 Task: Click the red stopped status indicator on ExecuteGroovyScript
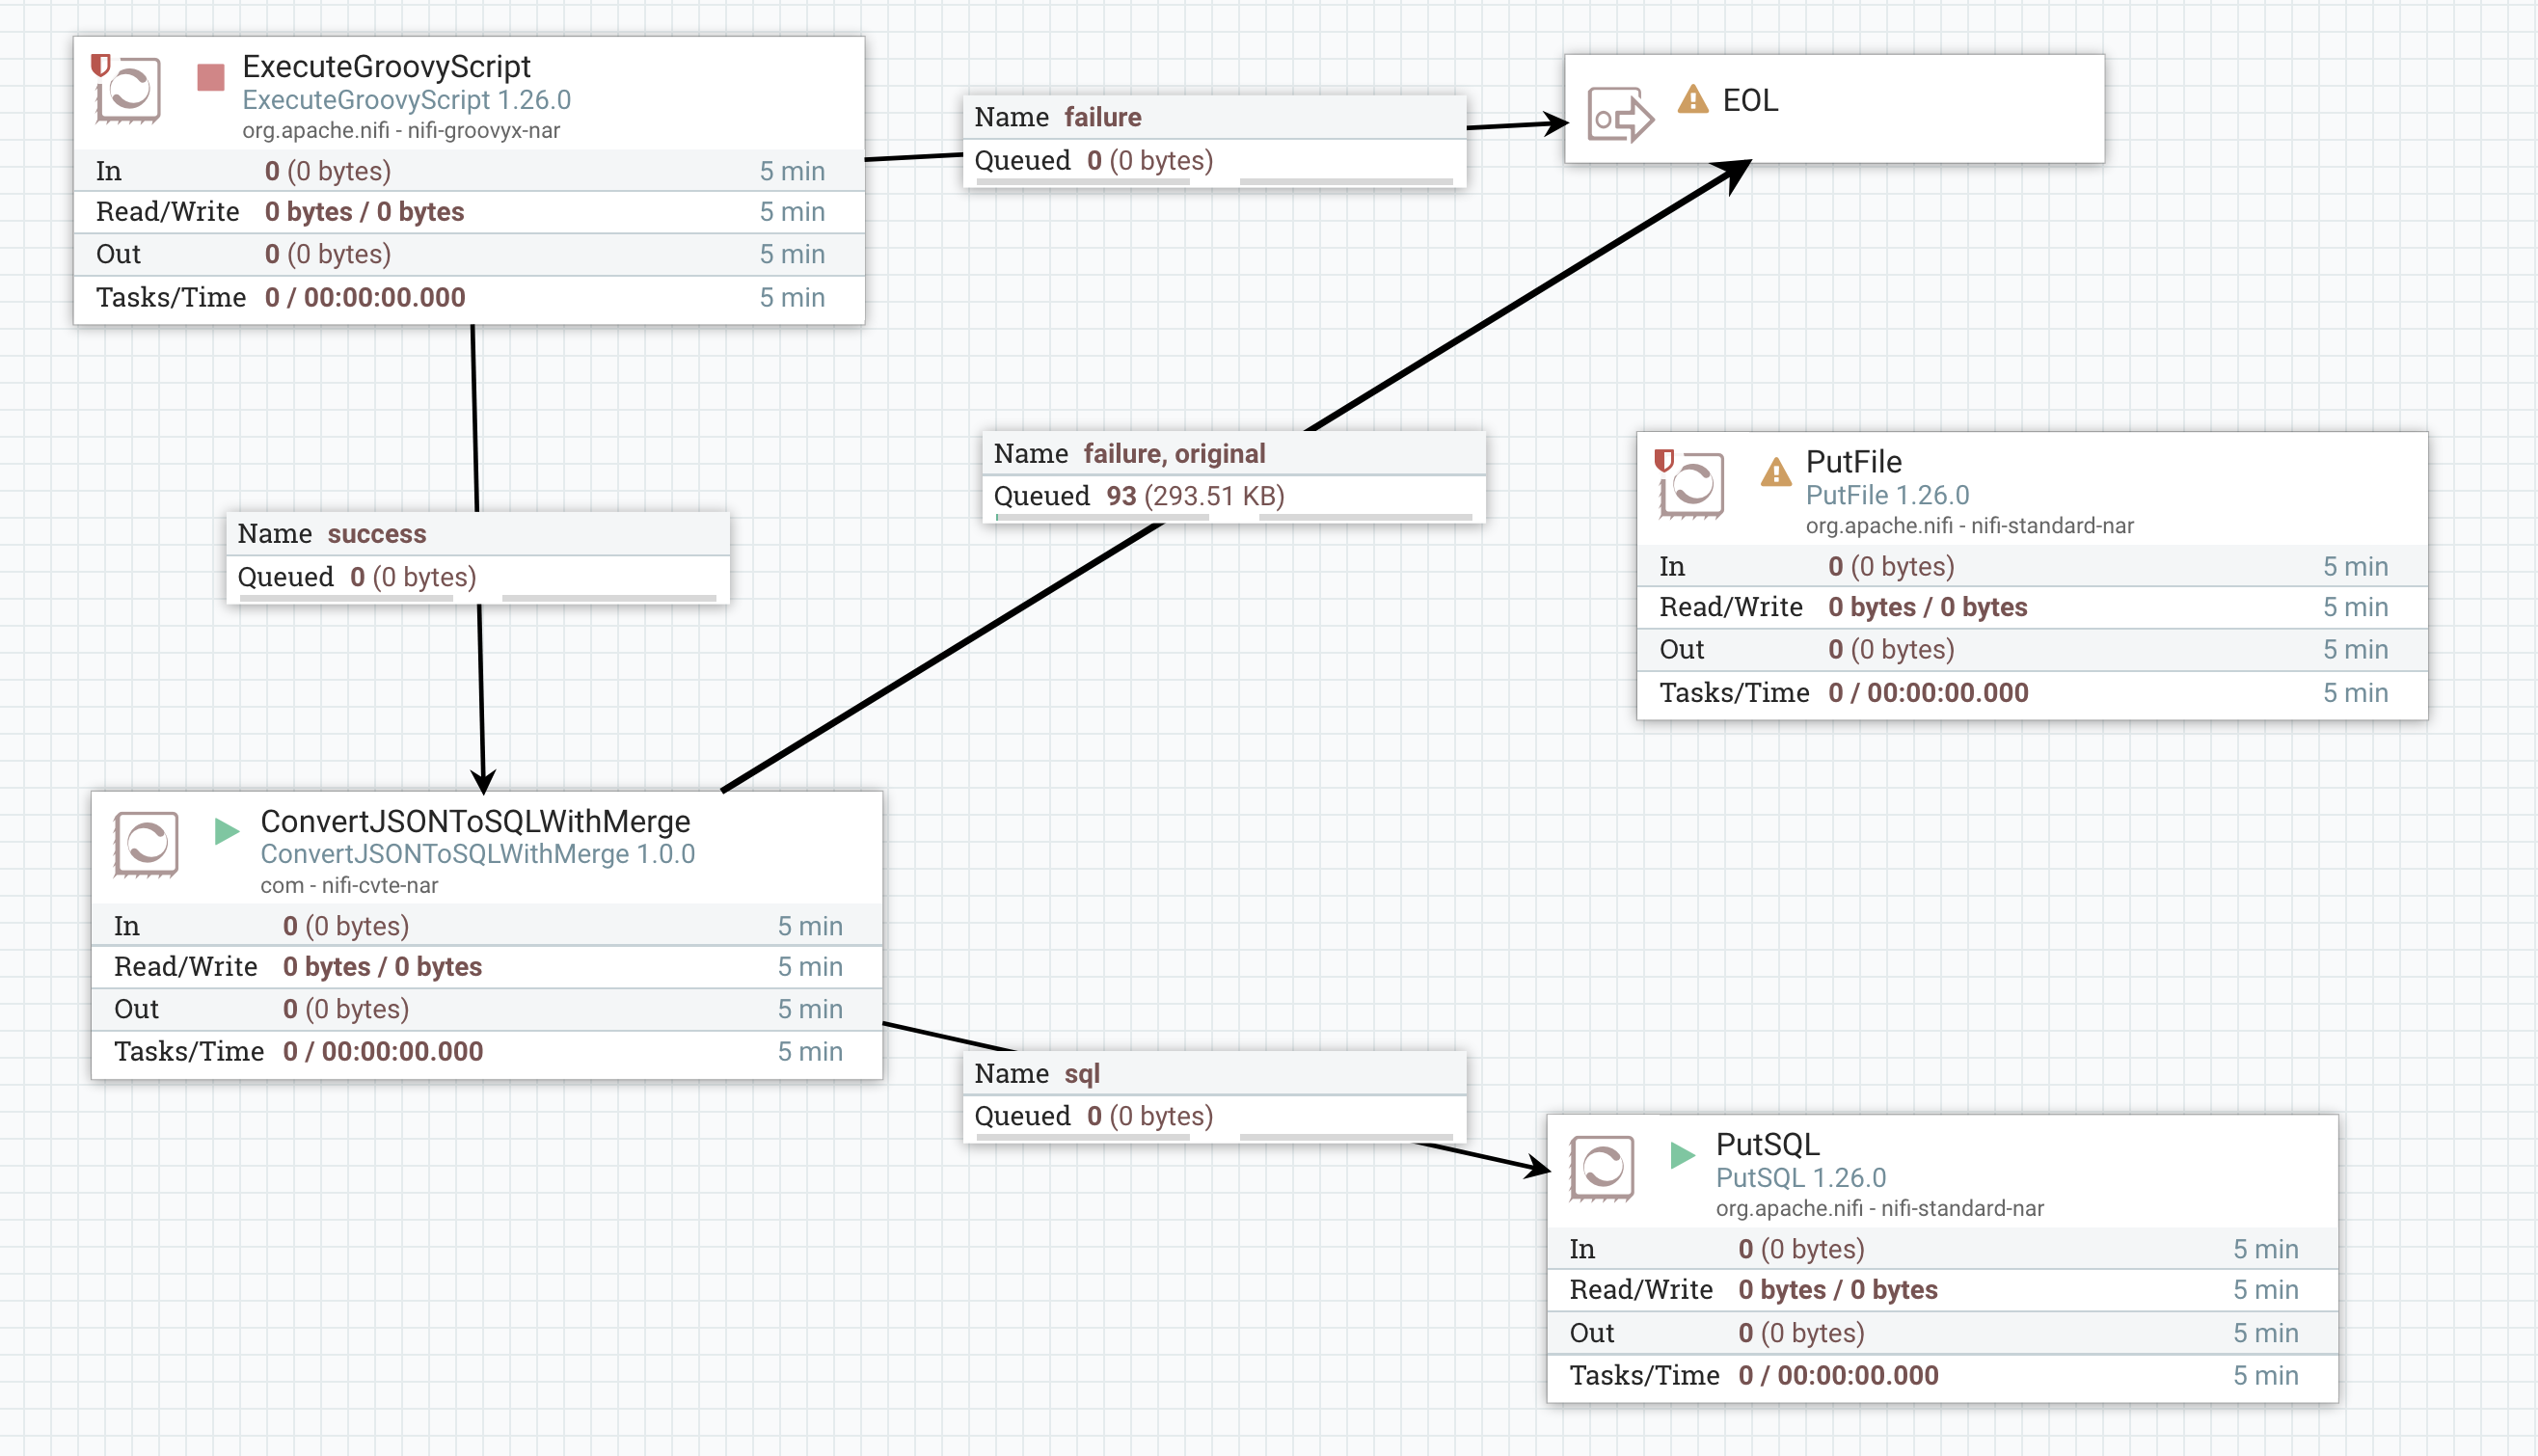[211, 77]
